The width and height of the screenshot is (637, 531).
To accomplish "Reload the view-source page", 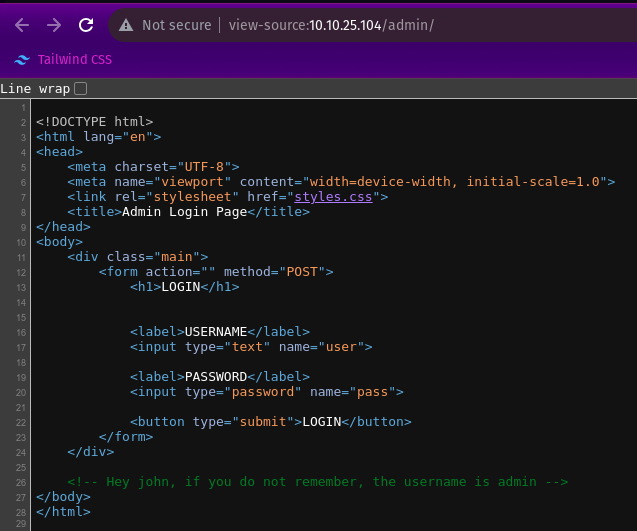I will [x=86, y=25].
